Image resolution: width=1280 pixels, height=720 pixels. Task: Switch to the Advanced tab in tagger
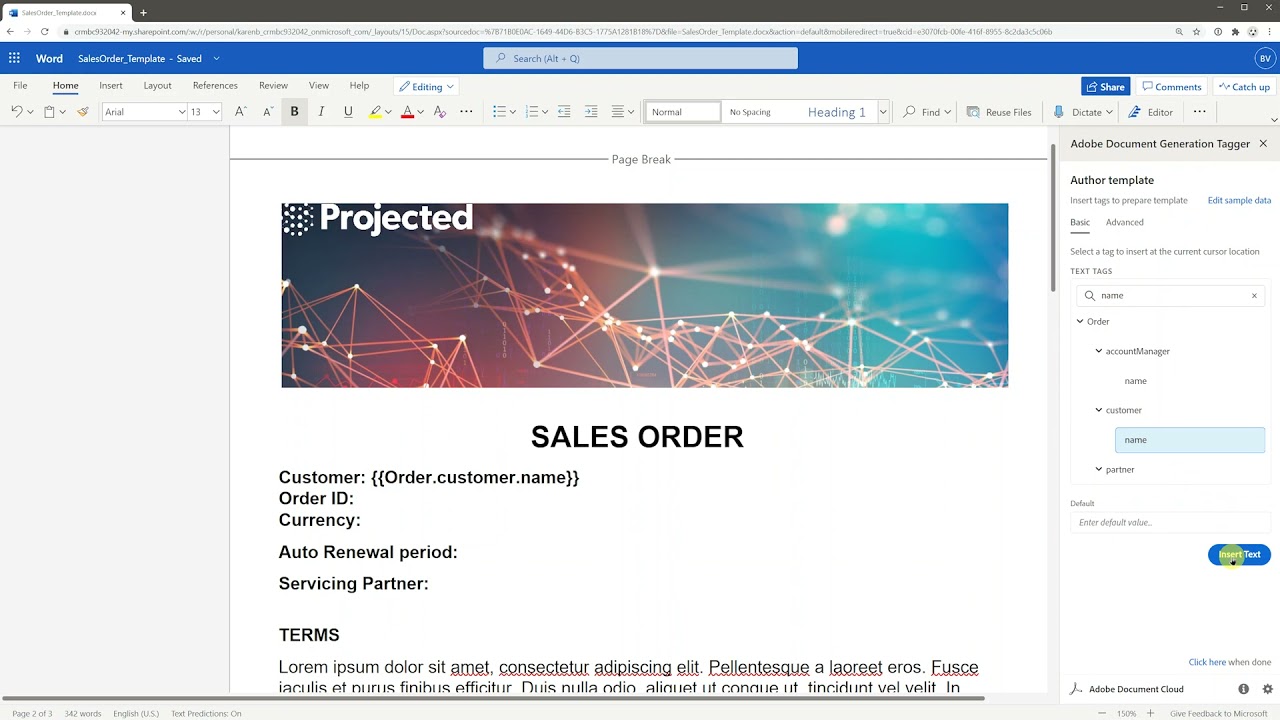pos(1124,222)
